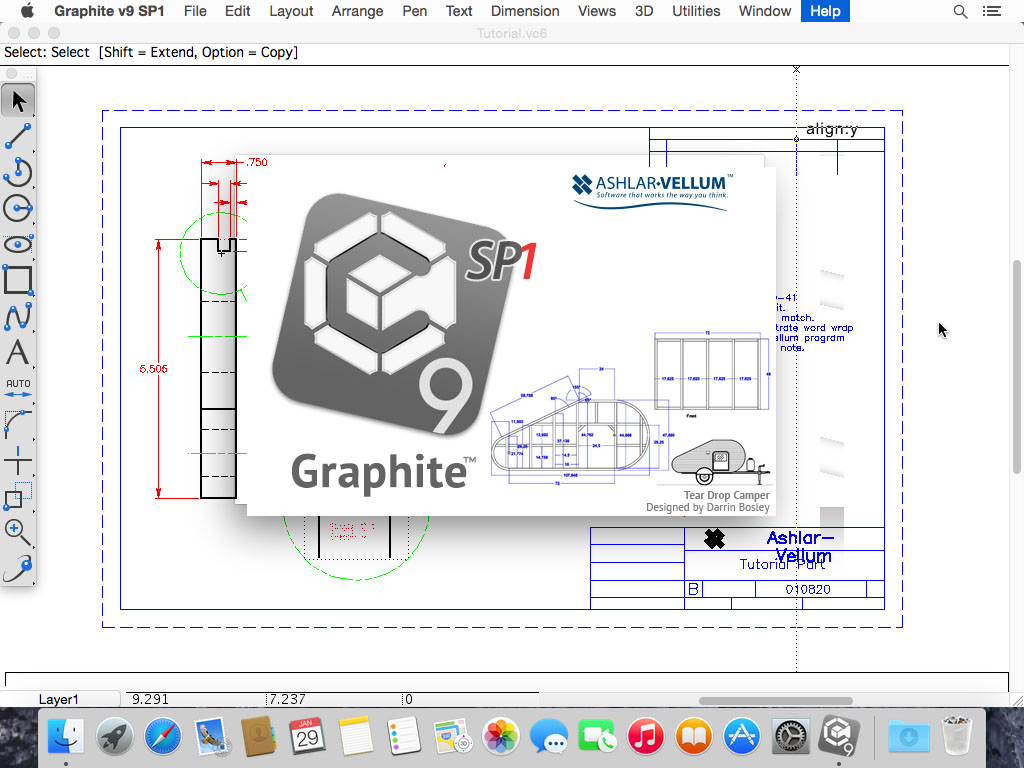Select the bottom curved pen tool

[x=18, y=567]
